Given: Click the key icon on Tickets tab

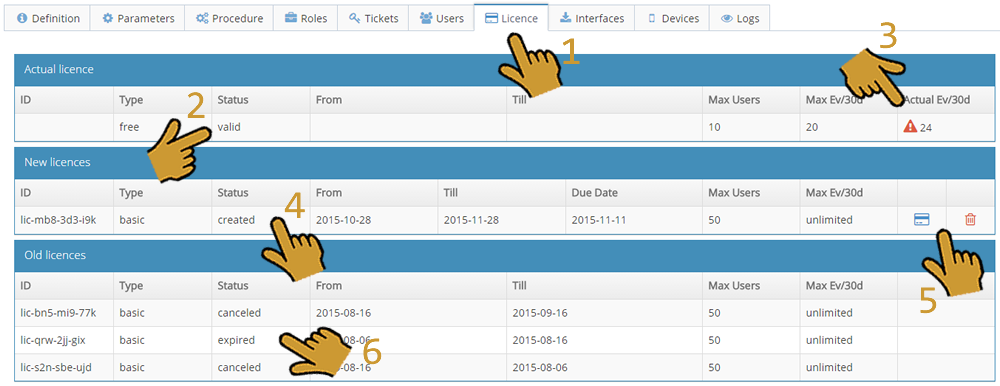Looking at the screenshot, I should point(355,19).
